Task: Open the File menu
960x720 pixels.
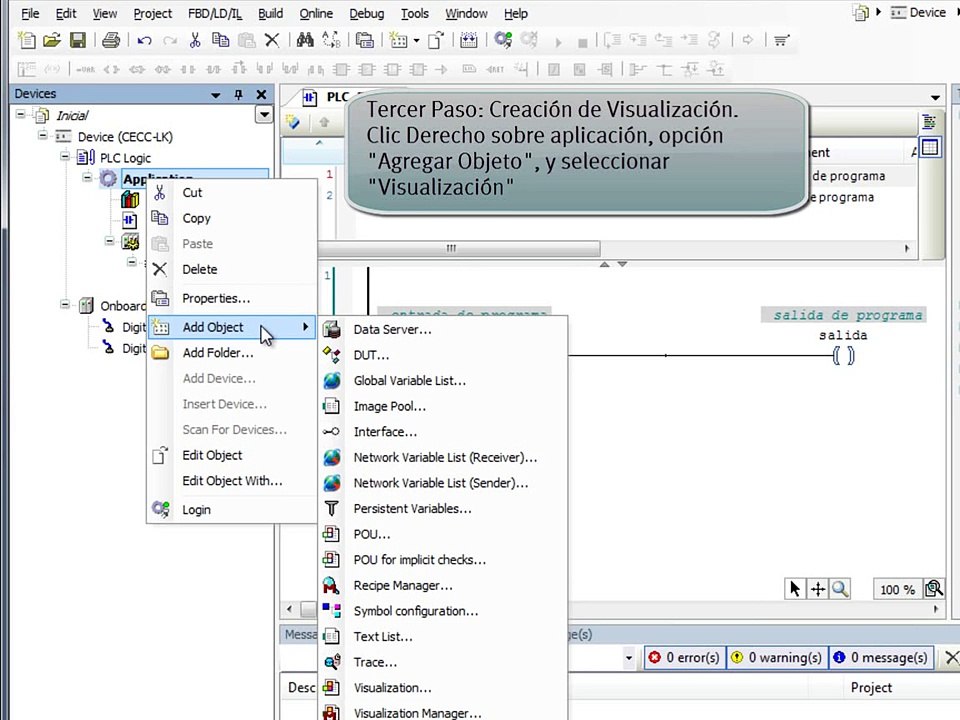Action: (30, 13)
